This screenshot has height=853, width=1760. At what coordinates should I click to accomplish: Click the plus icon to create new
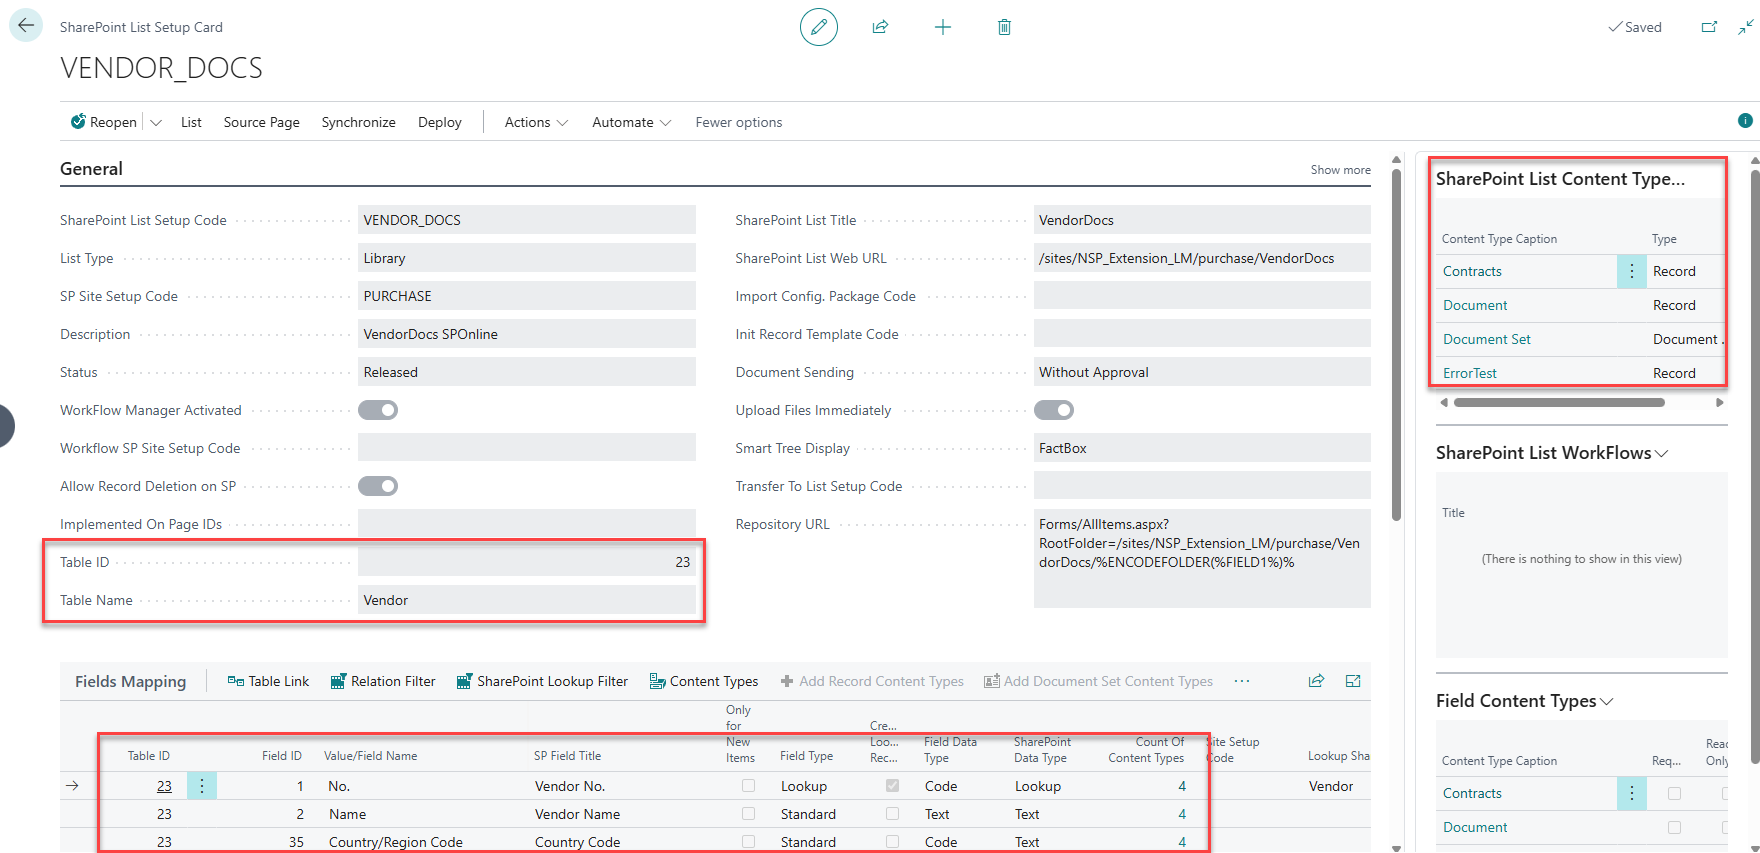[942, 27]
